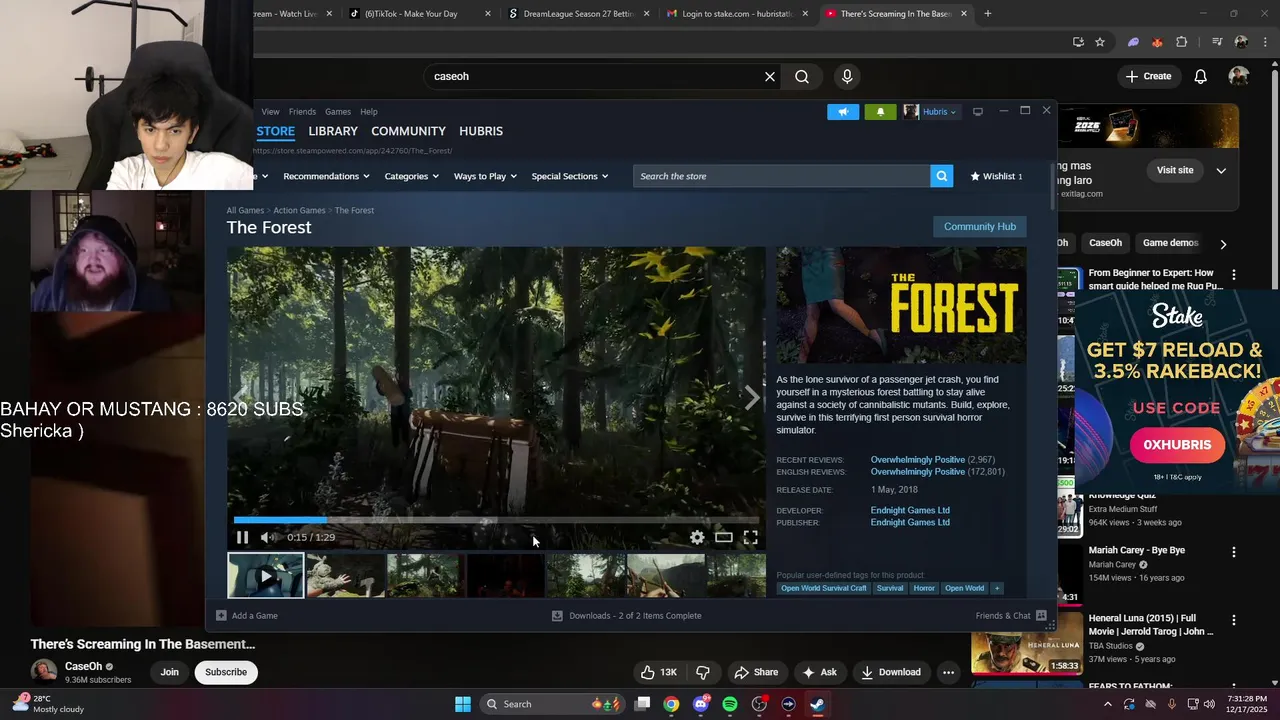Viewport: 1280px width, 720px height.
Task: Enter fullscreen on Steam trailer
Action: (x=750, y=537)
